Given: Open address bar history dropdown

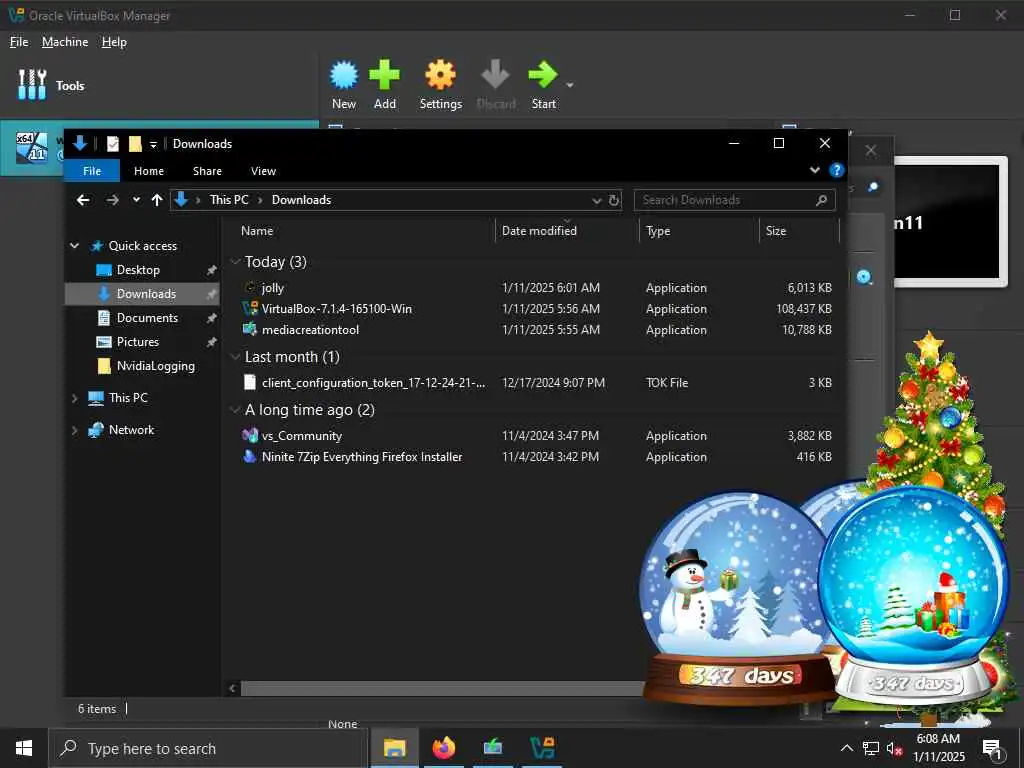Looking at the screenshot, I should coord(596,200).
